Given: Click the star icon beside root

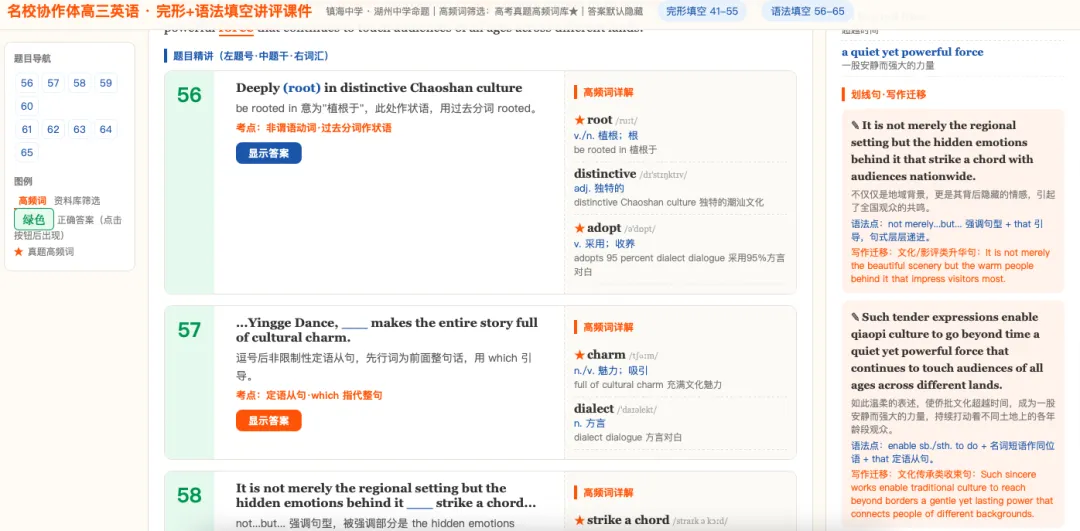Looking at the screenshot, I should pyautogui.click(x=579, y=120).
